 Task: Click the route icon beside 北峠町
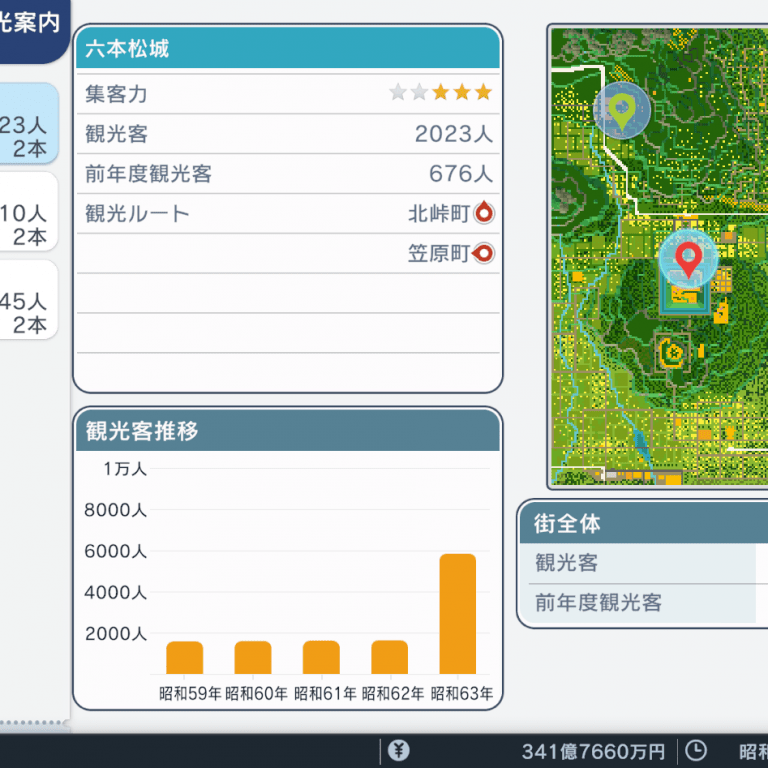click(x=484, y=213)
